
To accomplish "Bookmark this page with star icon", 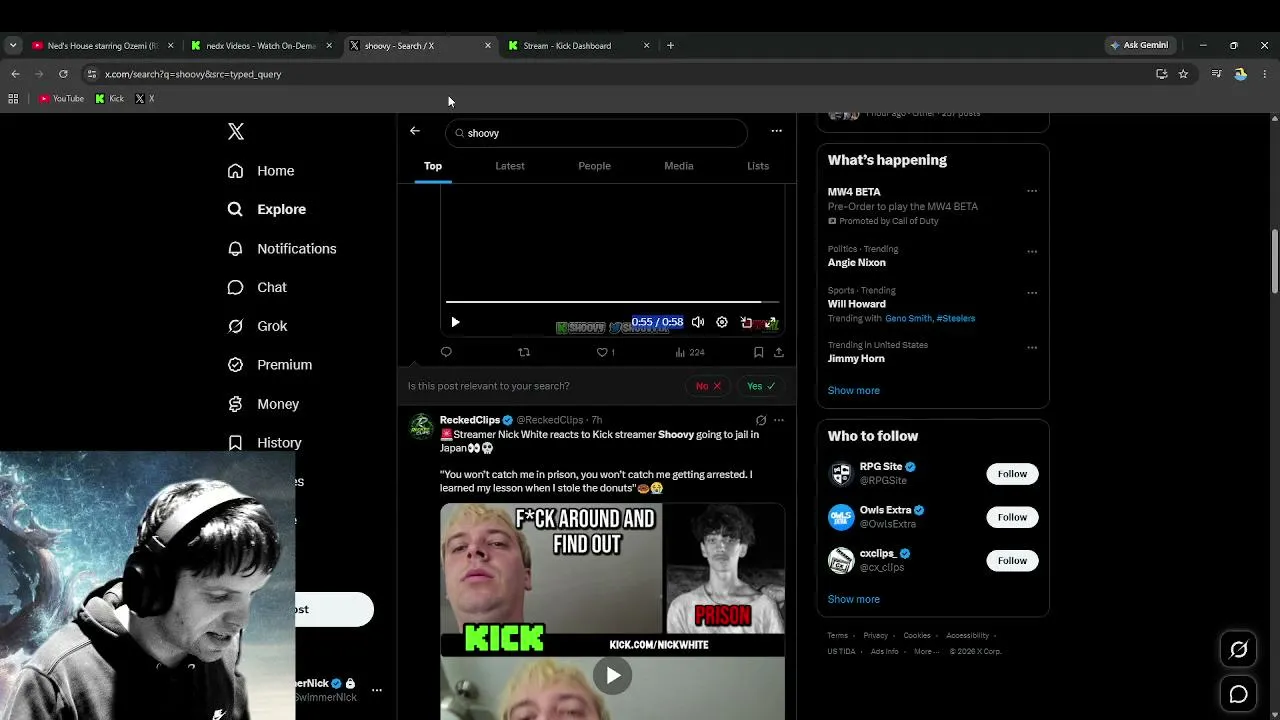I will point(1183,74).
